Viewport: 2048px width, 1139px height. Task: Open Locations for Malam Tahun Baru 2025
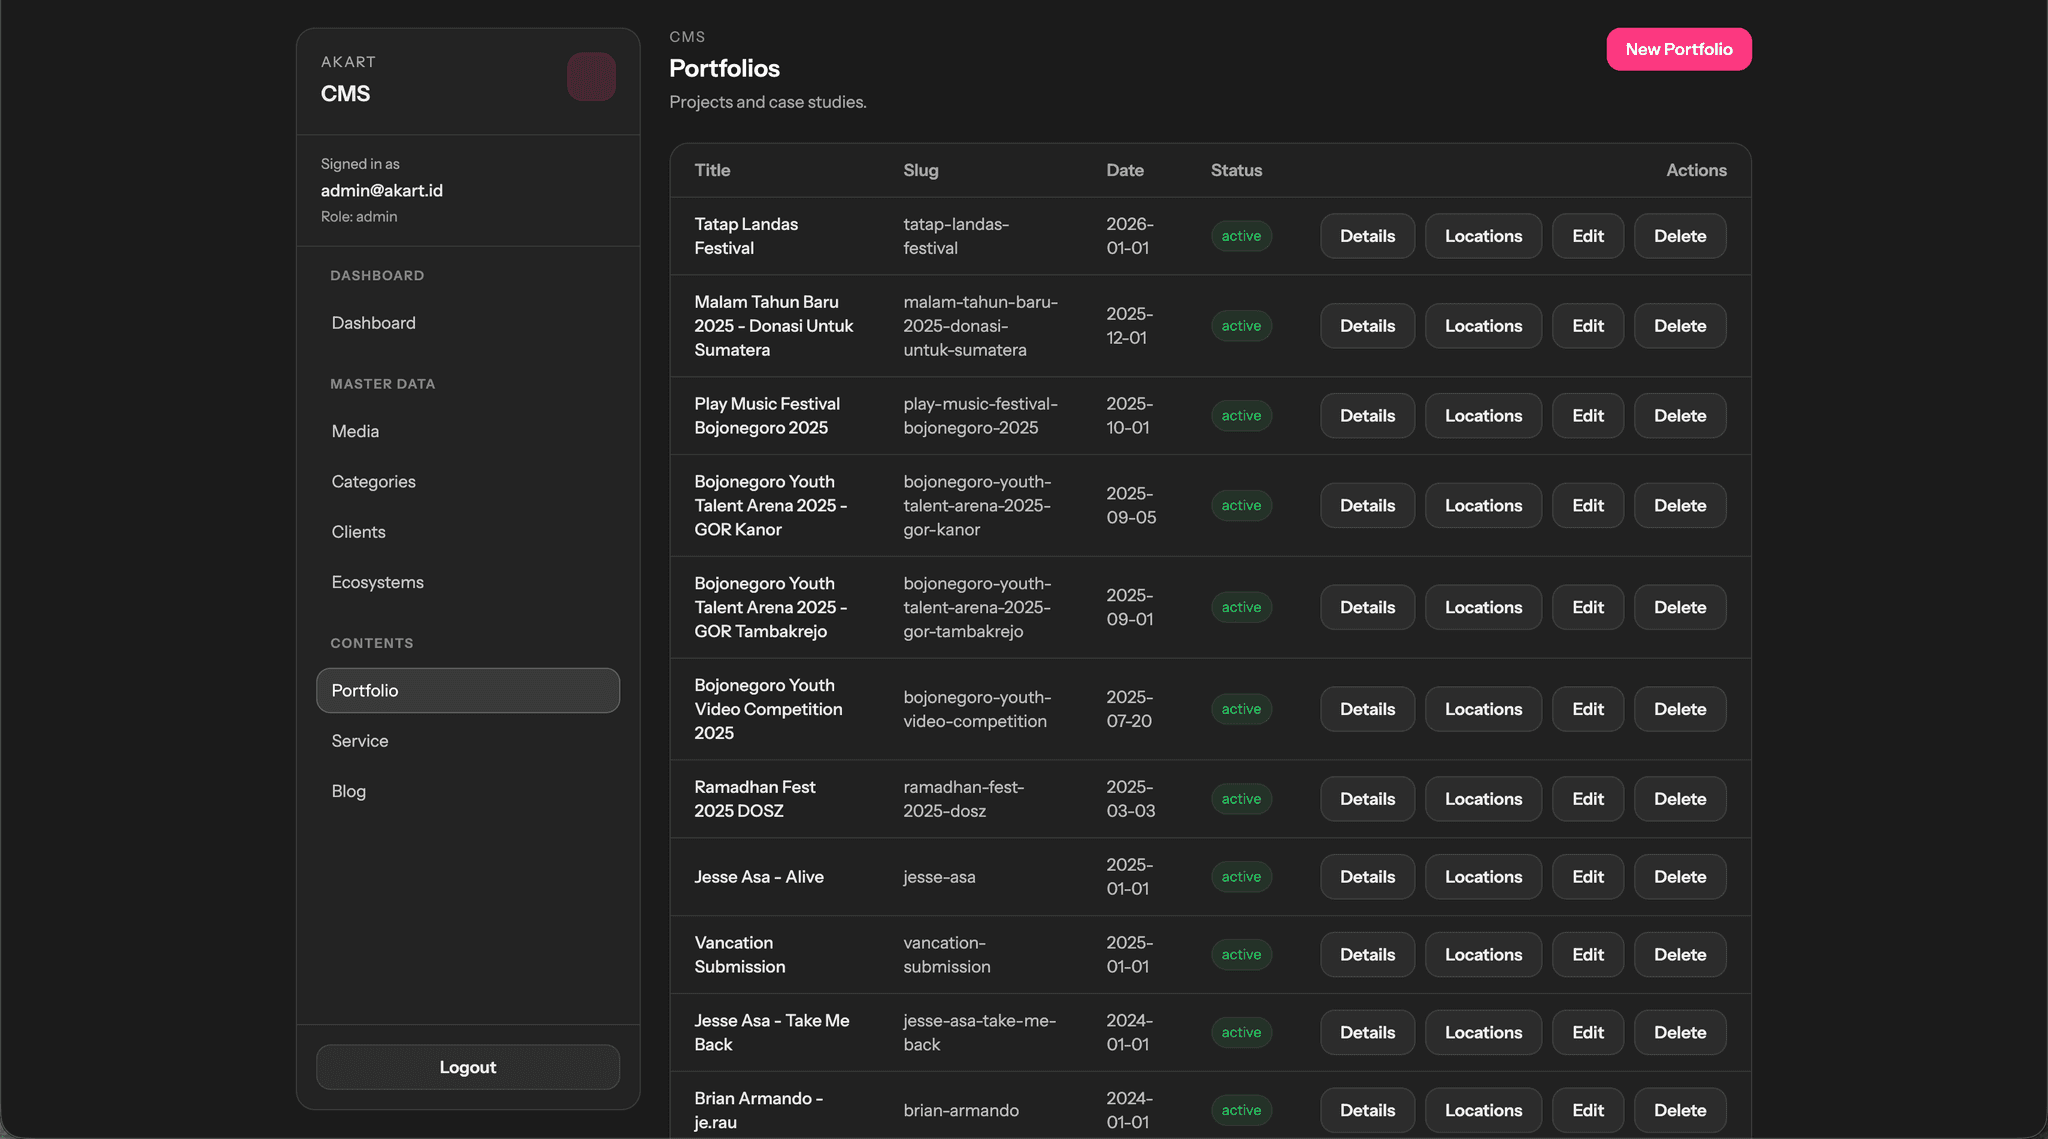[1482, 326]
